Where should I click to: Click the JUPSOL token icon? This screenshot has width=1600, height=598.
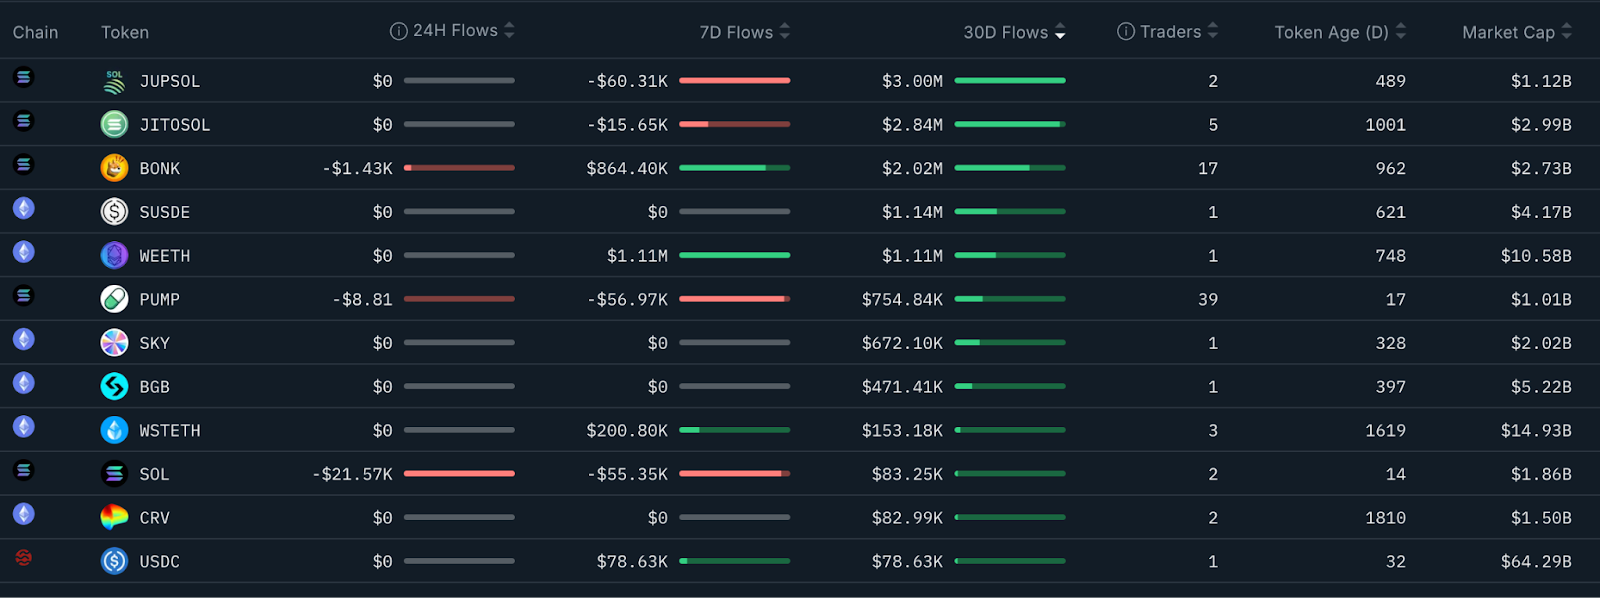pyautogui.click(x=115, y=81)
